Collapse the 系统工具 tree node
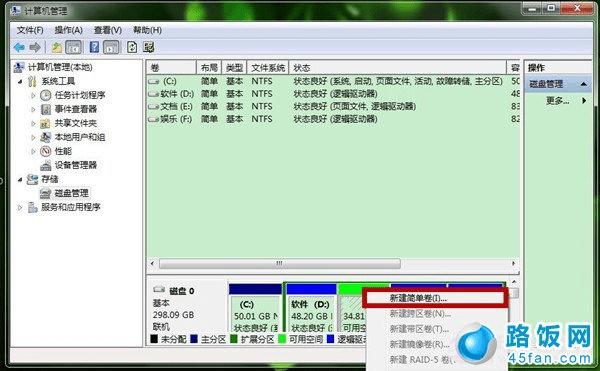This screenshot has width=600, height=371. 20,81
